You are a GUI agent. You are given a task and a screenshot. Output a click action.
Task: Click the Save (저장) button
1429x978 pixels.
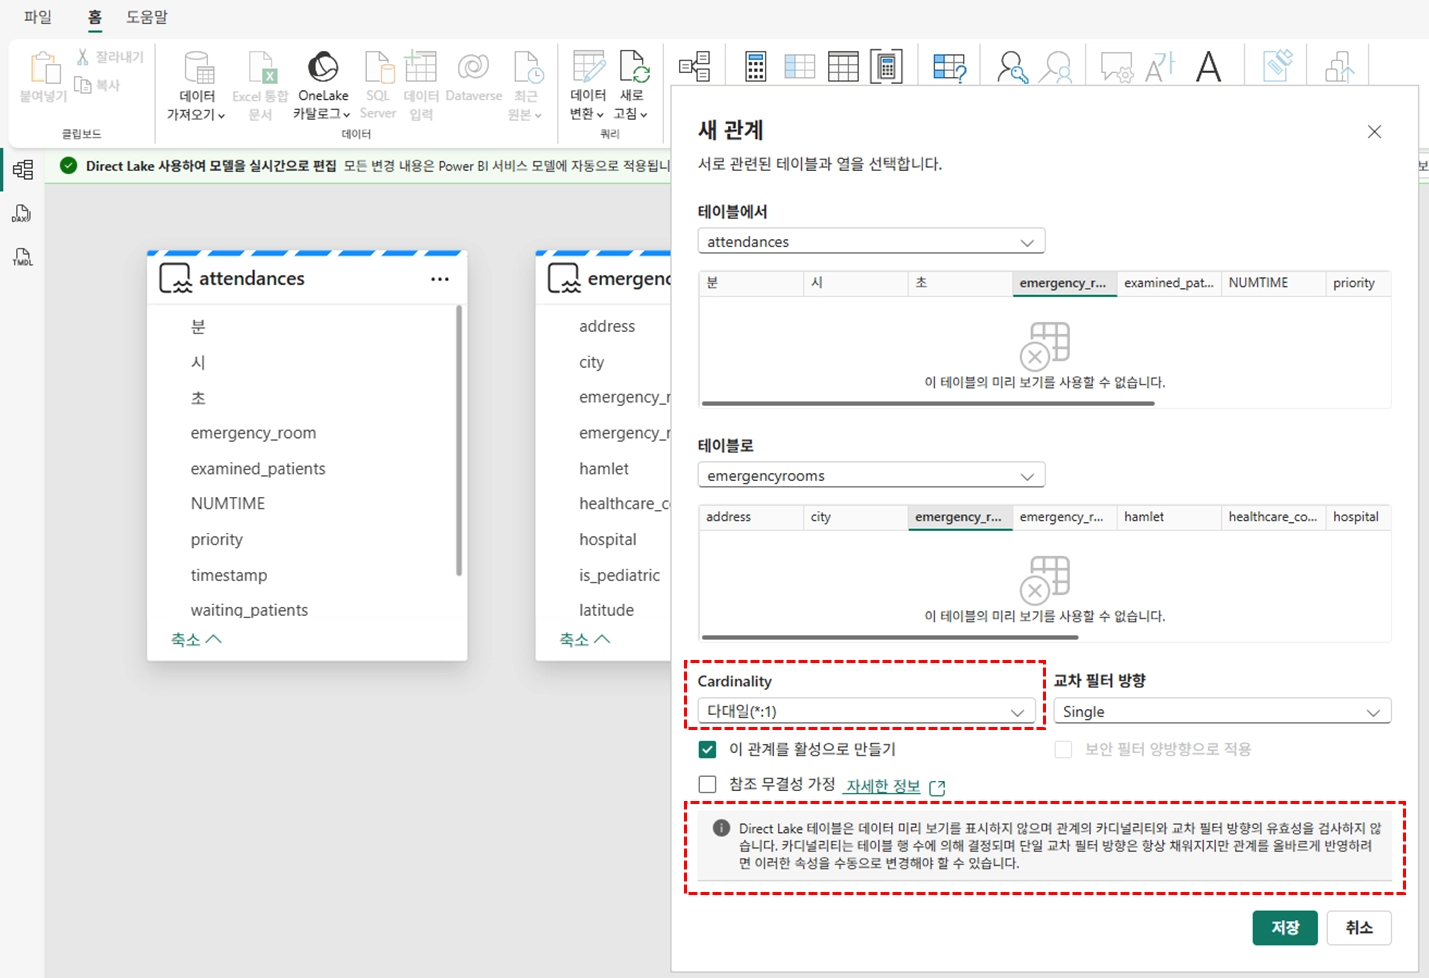click(1284, 928)
